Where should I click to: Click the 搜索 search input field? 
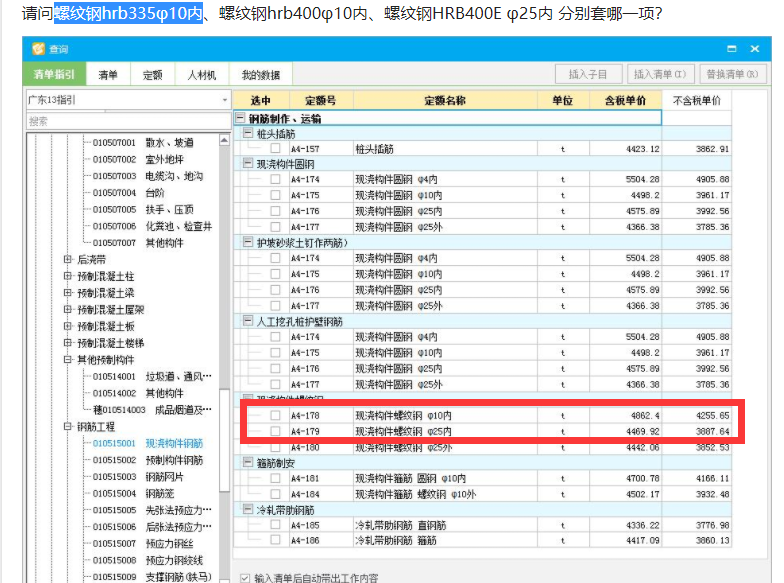point(128,121)
